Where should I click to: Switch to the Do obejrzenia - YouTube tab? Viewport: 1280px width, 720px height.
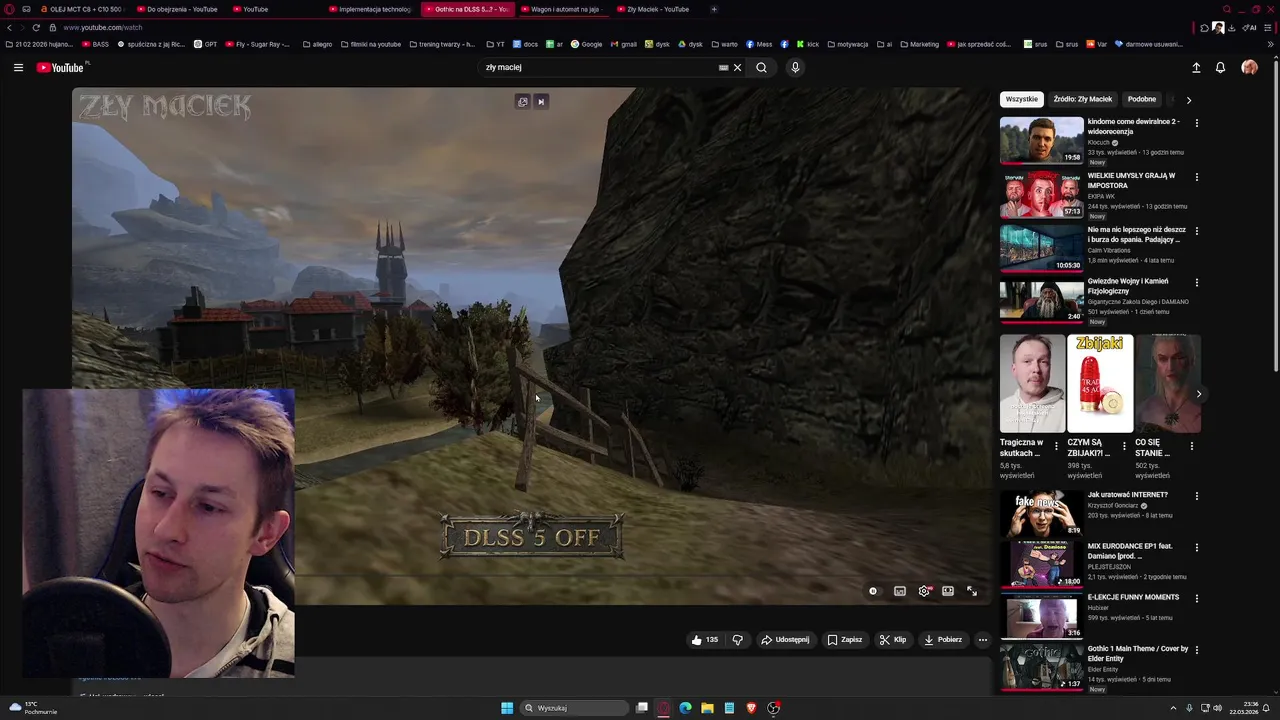coord(176,9)
